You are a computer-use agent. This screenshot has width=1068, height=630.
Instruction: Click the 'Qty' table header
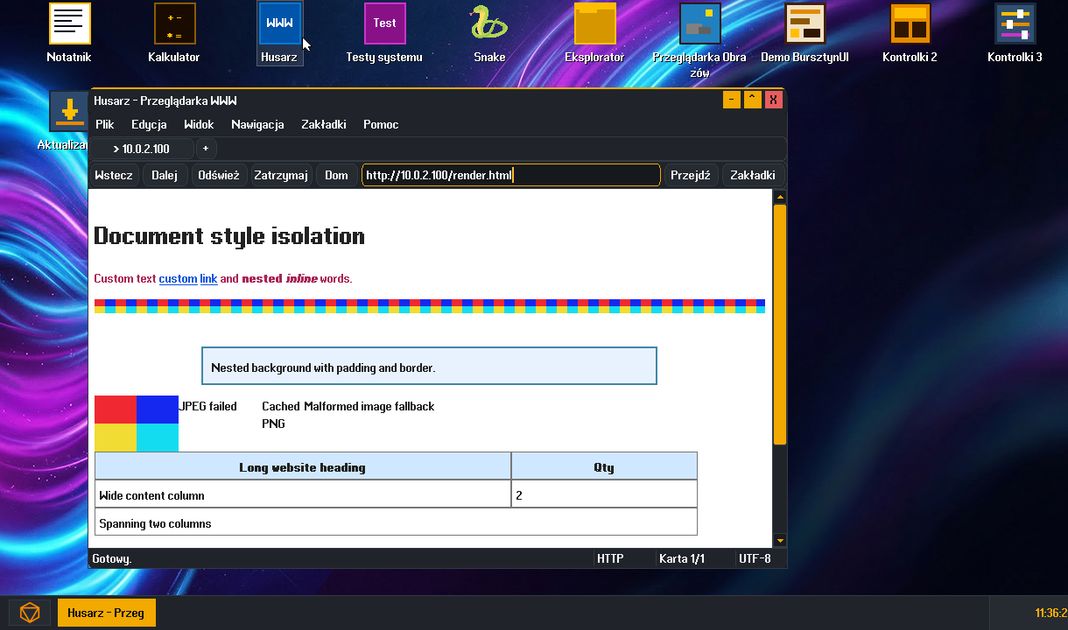pos(604,467)
